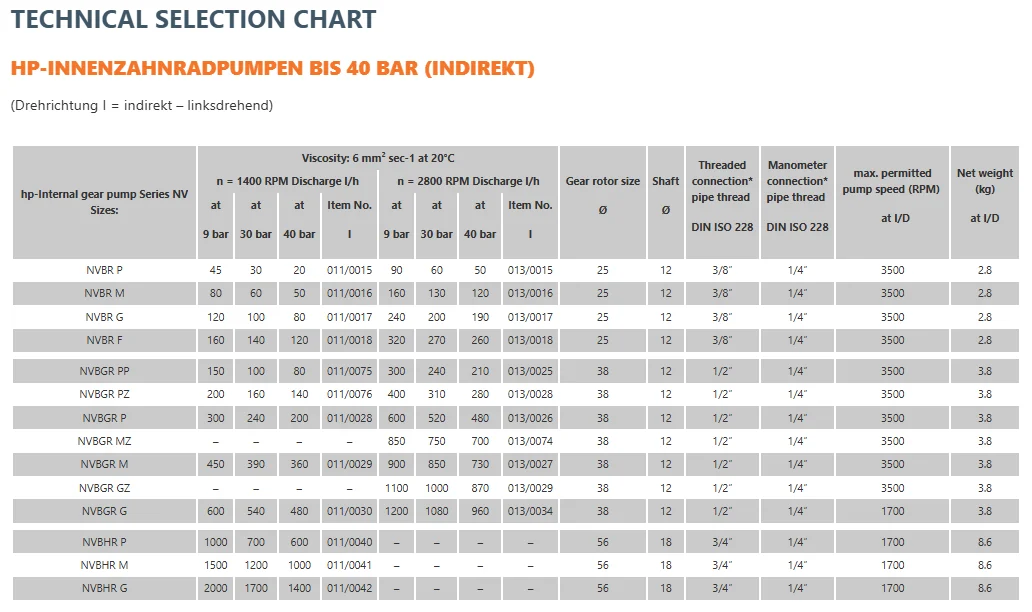Select the NVBGR MZ row label
1032x612 pixels.
104,441
